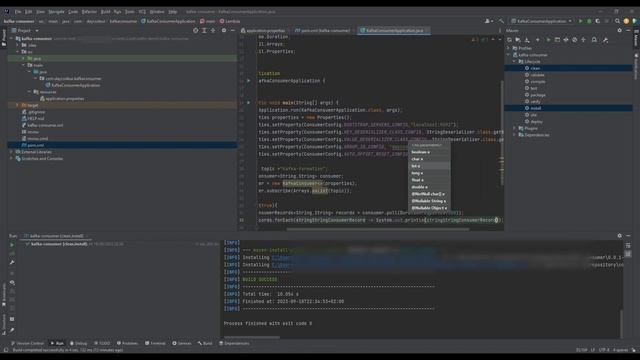The height and width of the screenshot is (360, 640).
Task: Select Maven lifecycle goal package
Action: 538,95
